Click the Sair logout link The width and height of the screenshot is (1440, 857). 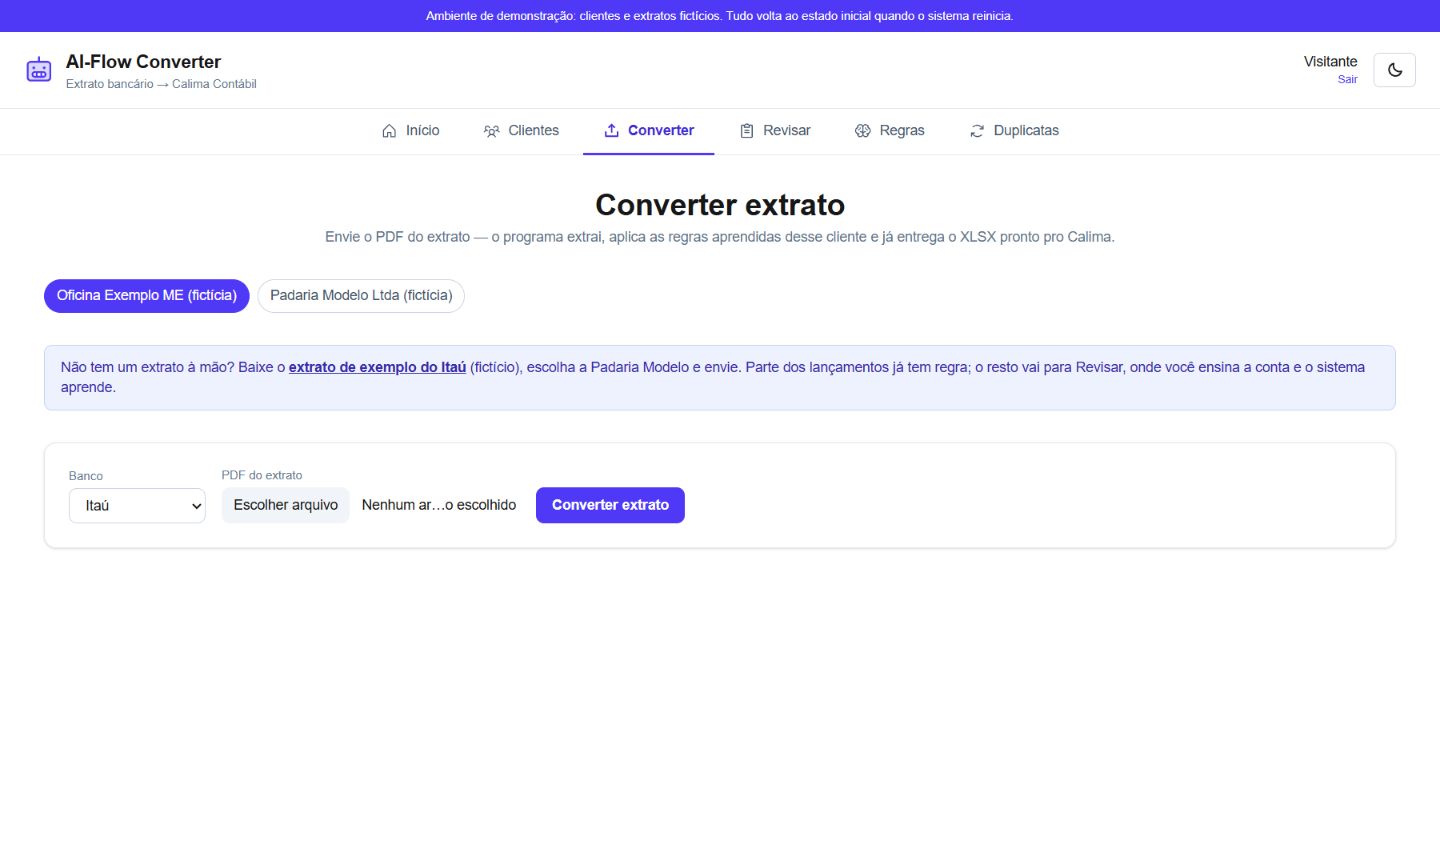[x=1347, y=80]
